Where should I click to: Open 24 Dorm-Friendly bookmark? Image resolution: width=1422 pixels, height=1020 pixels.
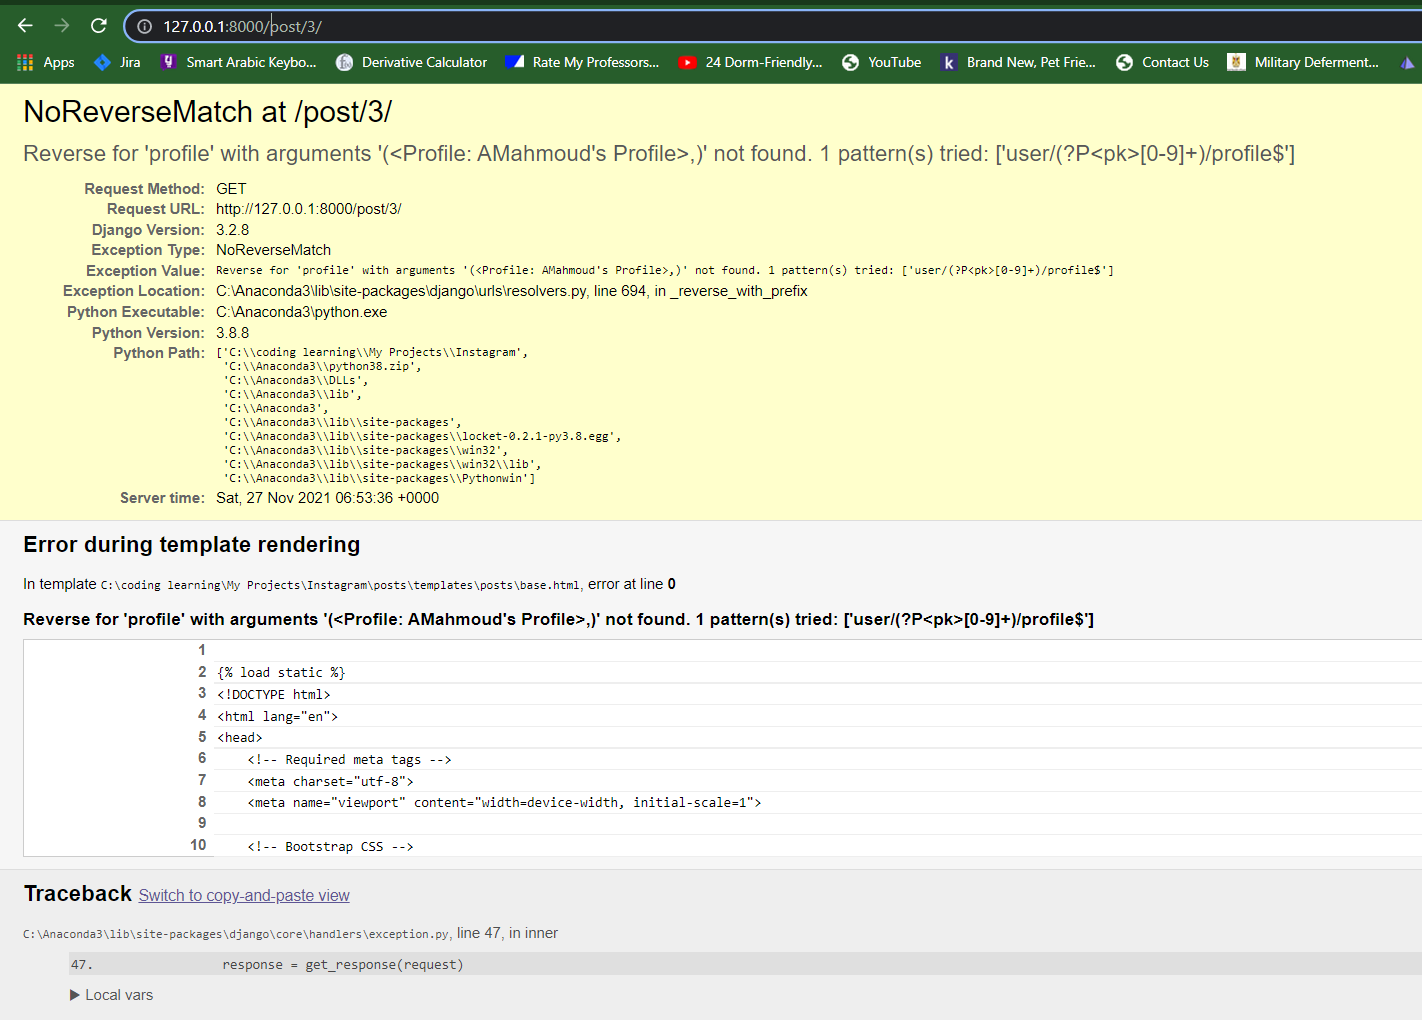click(x=750, y=62)
